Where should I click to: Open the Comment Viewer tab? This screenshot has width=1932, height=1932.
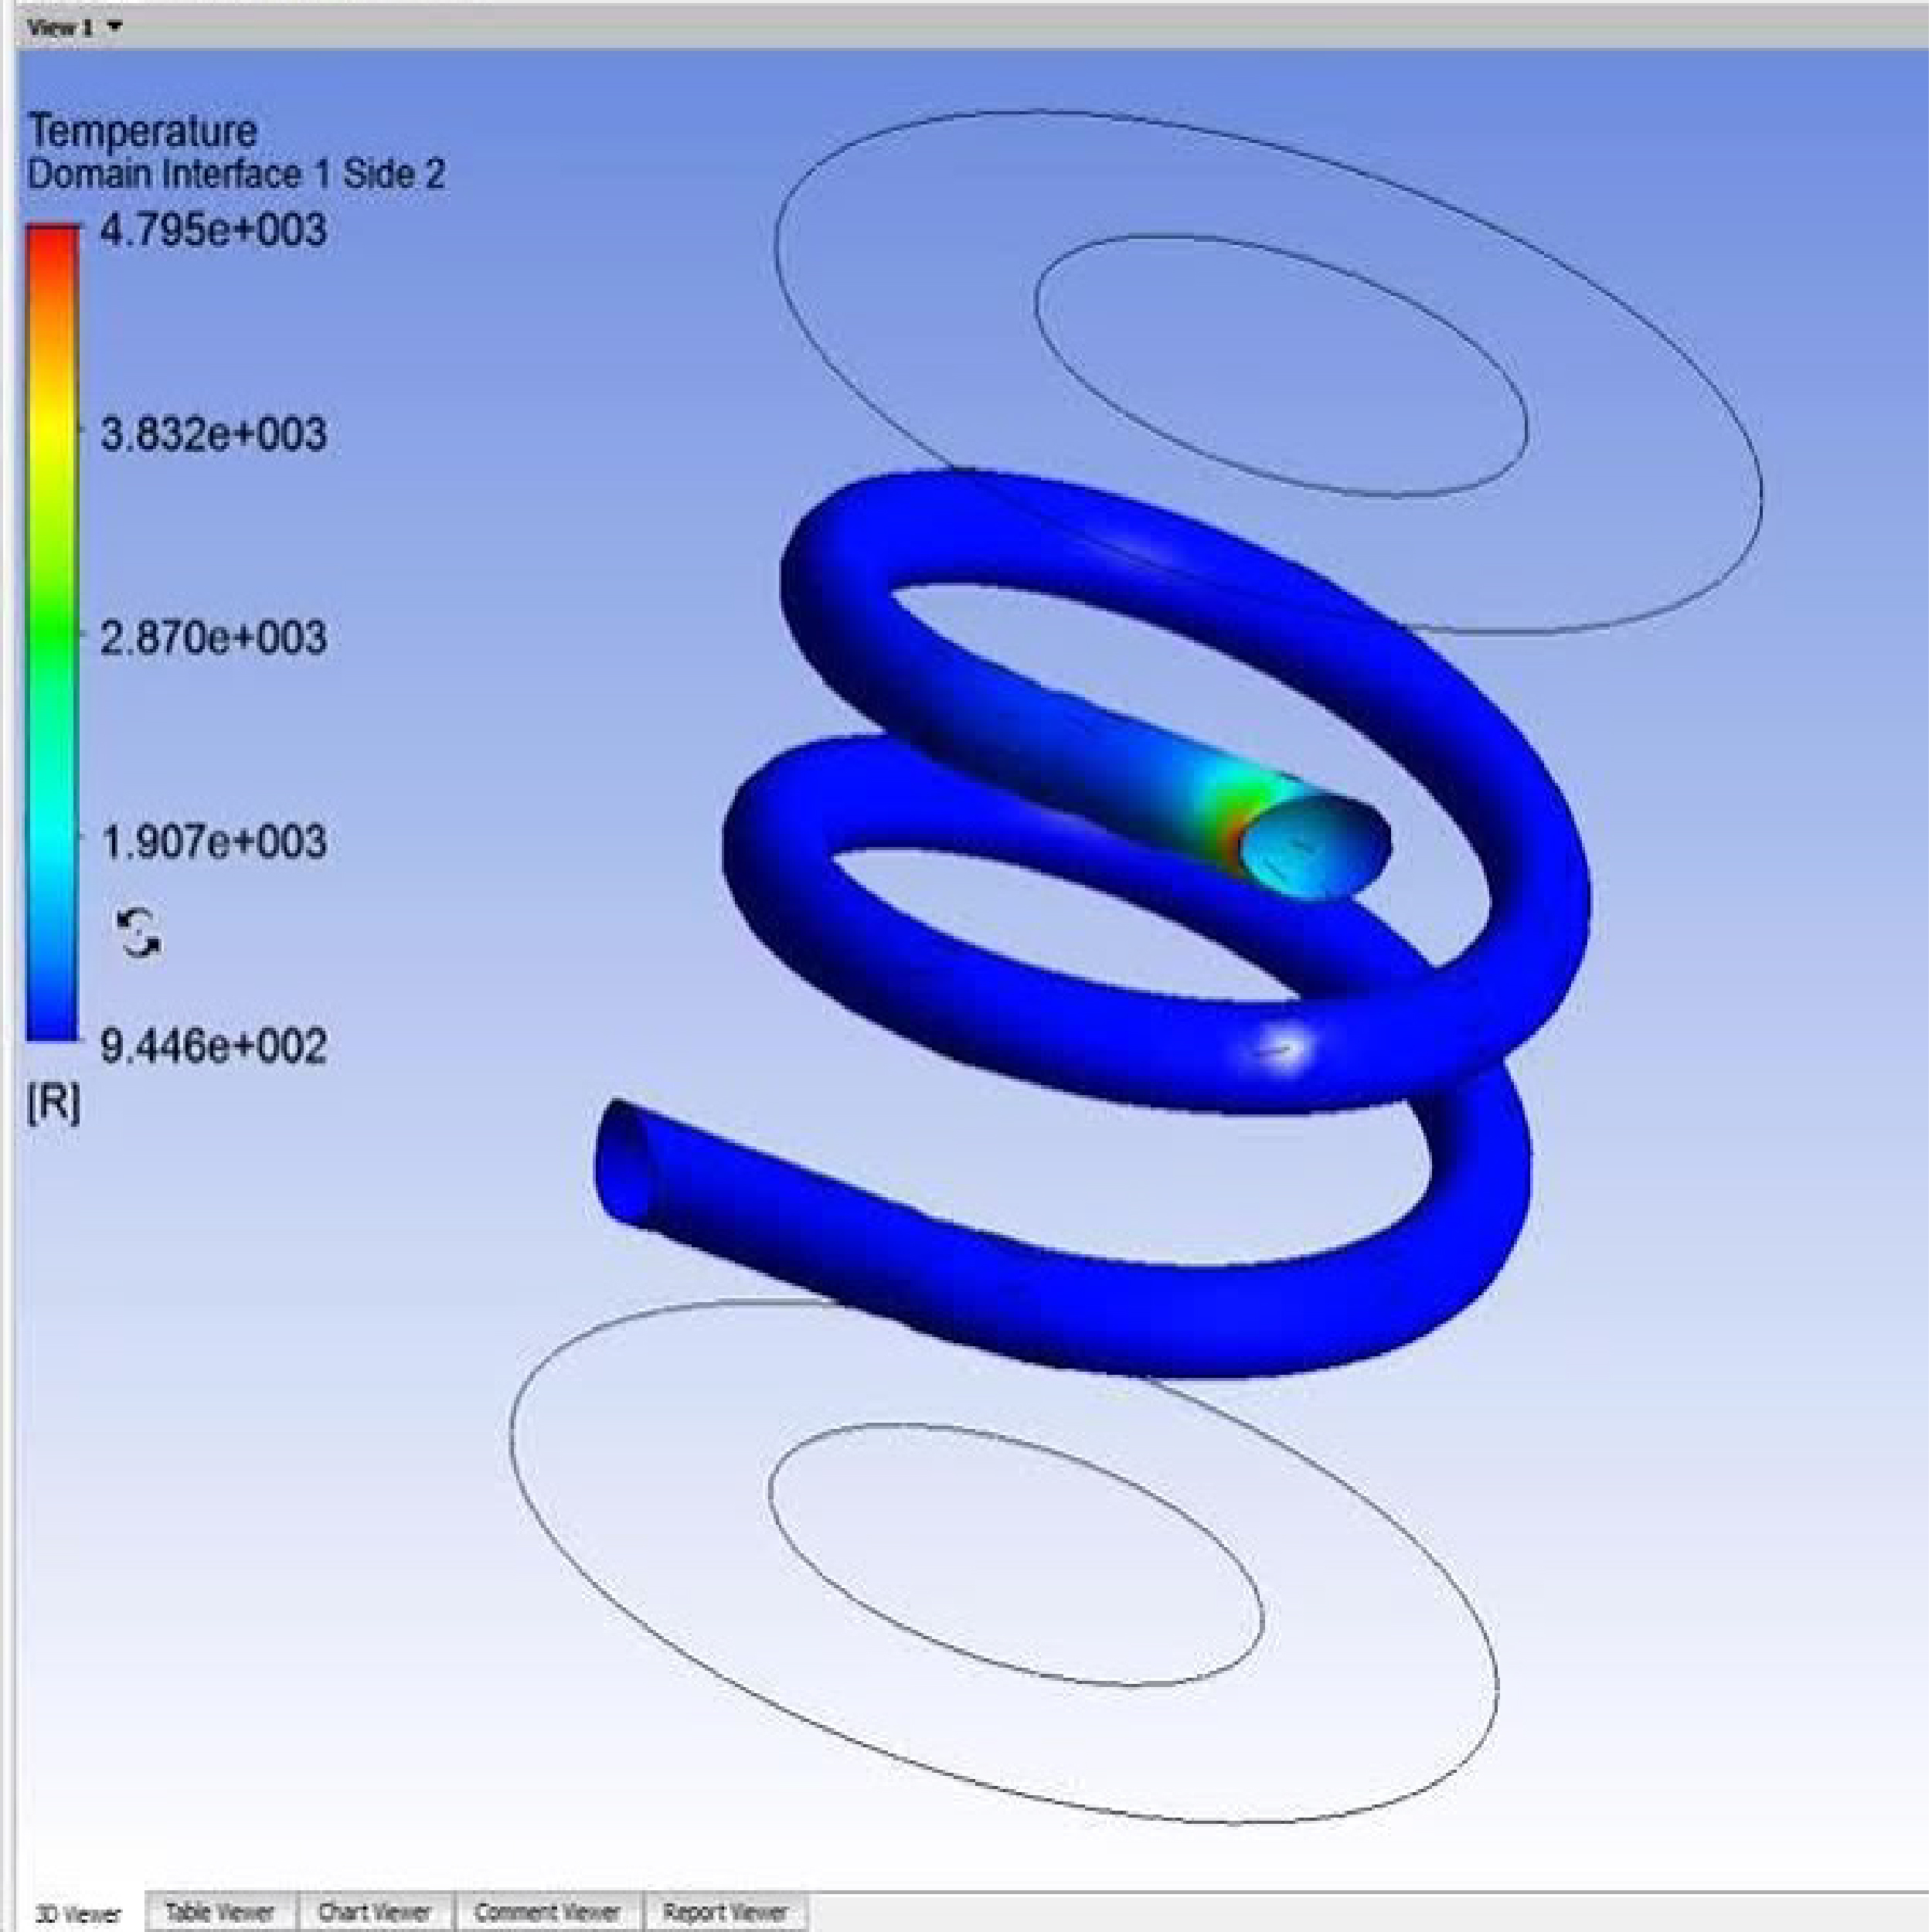(547, 1912)
